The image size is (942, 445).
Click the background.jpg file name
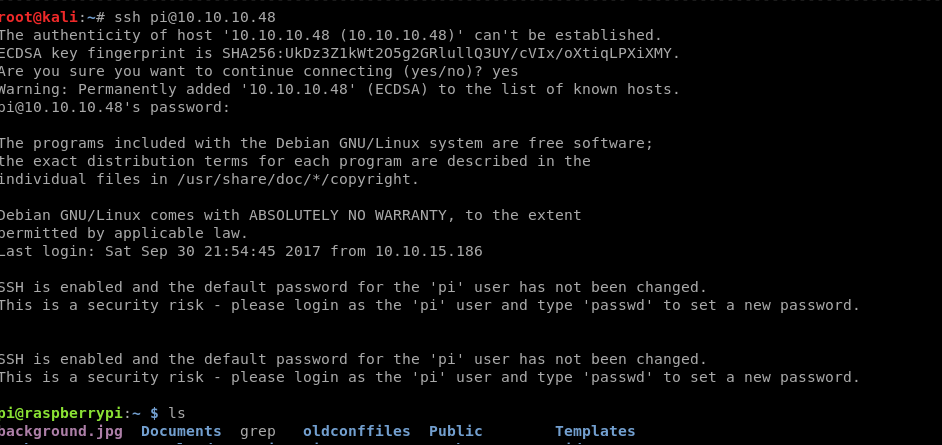(x=61, y=432)
